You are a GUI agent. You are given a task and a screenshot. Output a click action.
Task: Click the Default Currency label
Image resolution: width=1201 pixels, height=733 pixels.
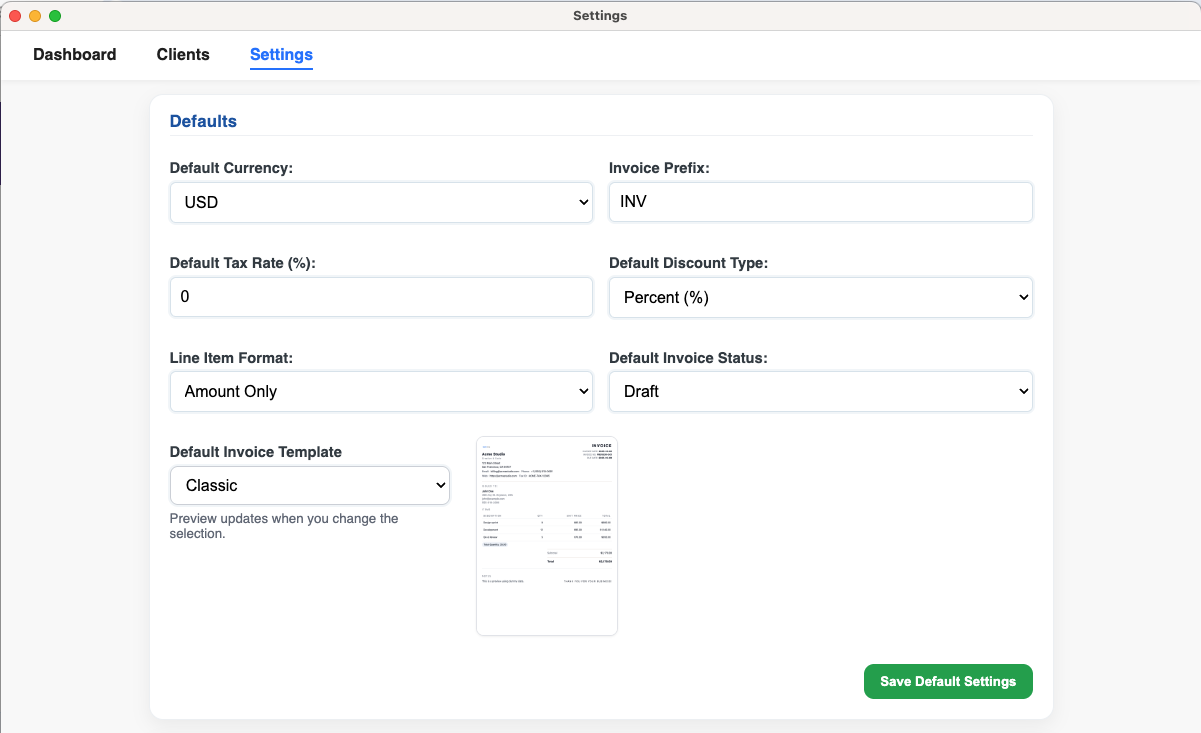click(231, 168)
